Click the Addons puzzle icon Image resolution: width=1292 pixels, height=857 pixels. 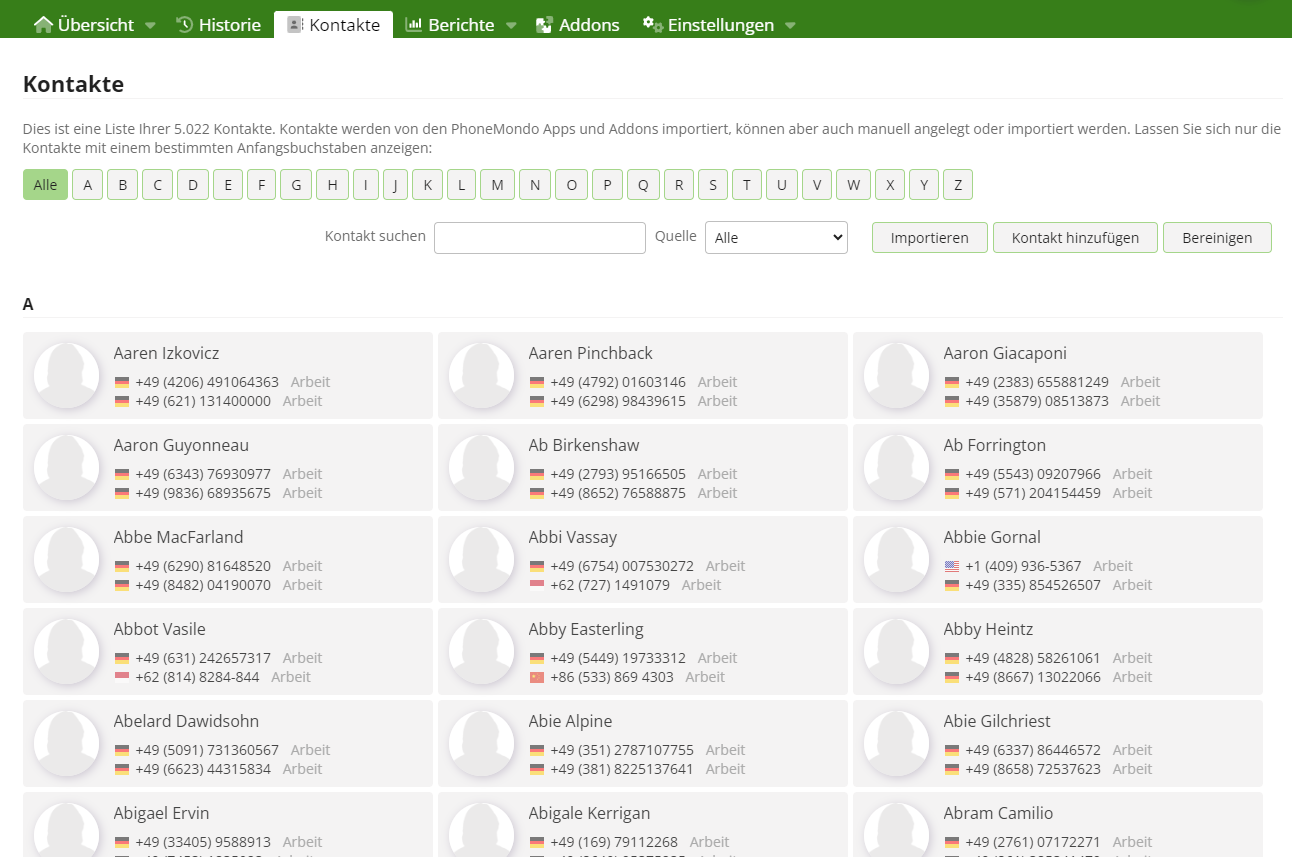(x=544, y=25)
